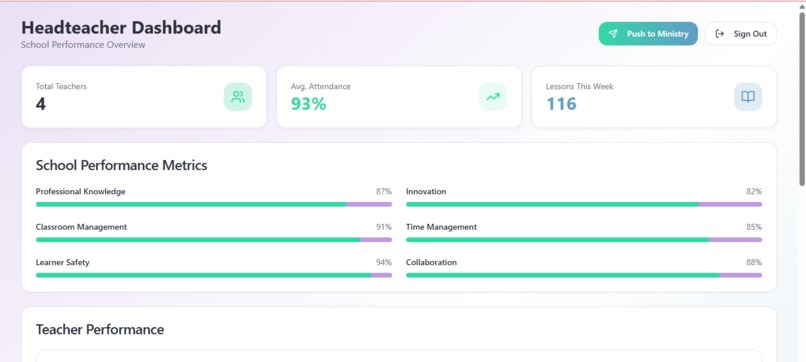Click the 88% Collaboration value

point(754,262)
